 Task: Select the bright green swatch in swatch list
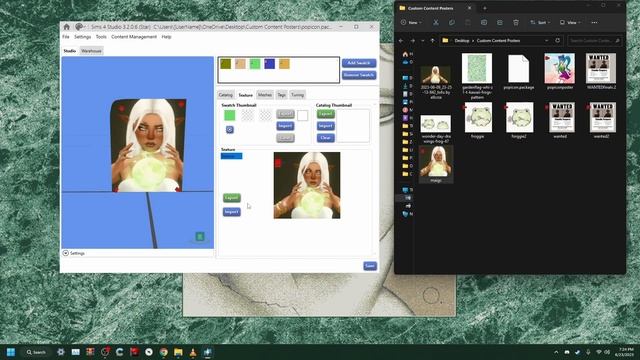(255, 64)
